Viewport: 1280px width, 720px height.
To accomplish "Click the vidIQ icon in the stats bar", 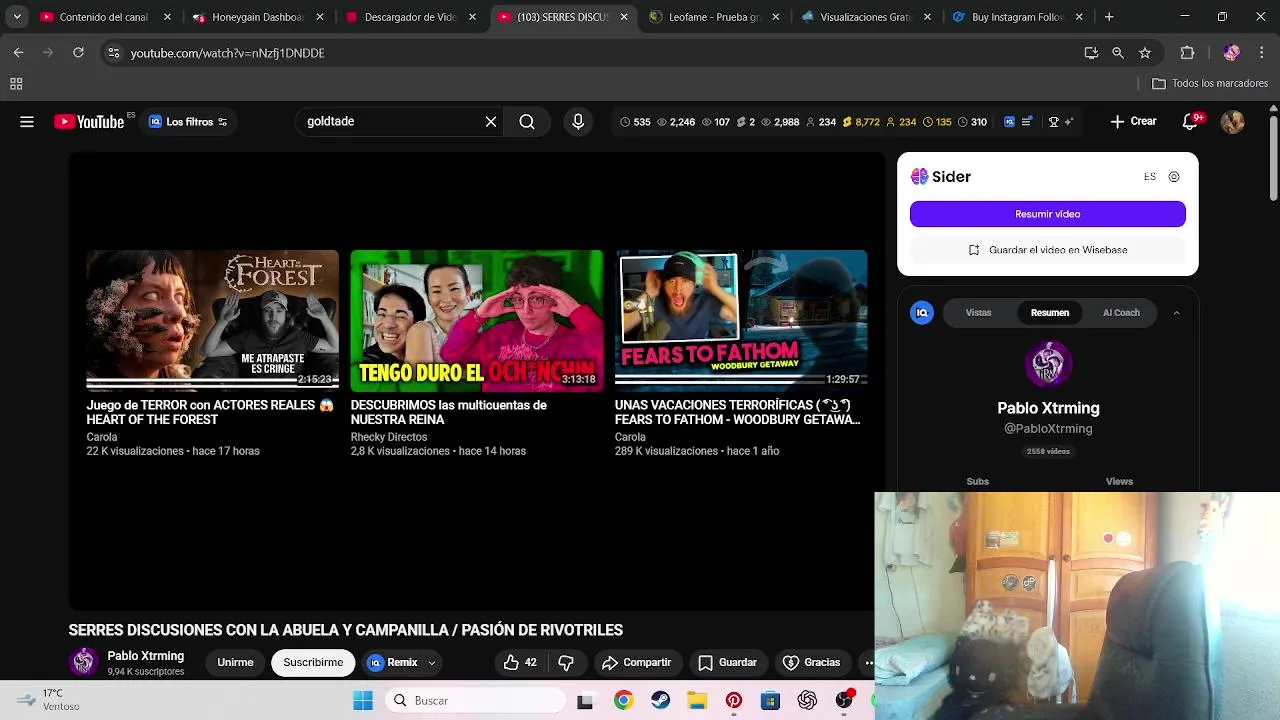I will [x=1009, y=122].
